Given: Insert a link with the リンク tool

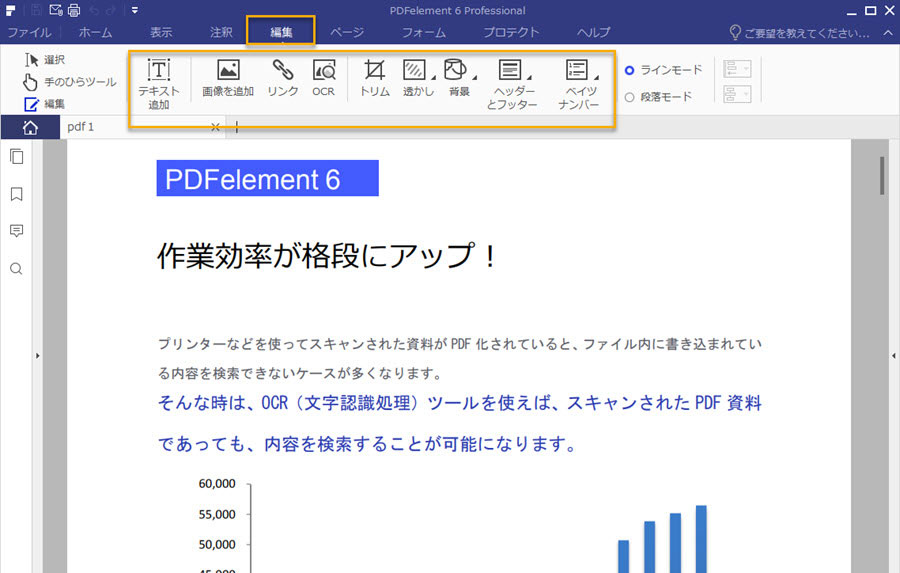Looking at the screenshot, I should [x=283, y=78].
